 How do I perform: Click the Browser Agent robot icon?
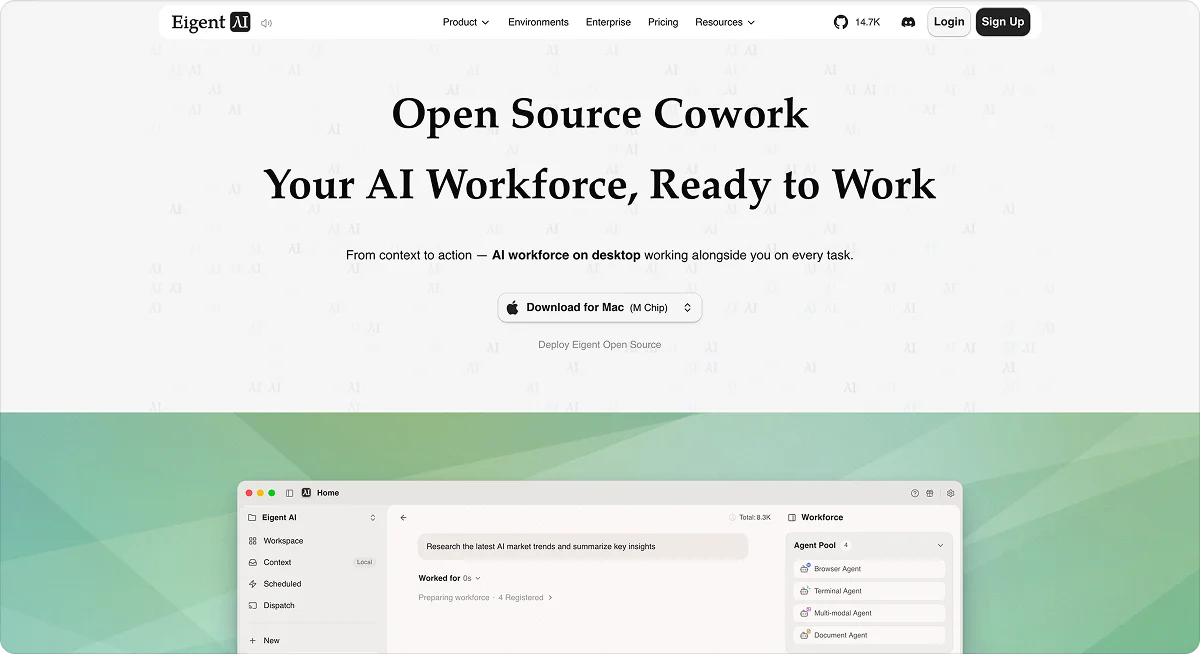[x=805, y=568]
